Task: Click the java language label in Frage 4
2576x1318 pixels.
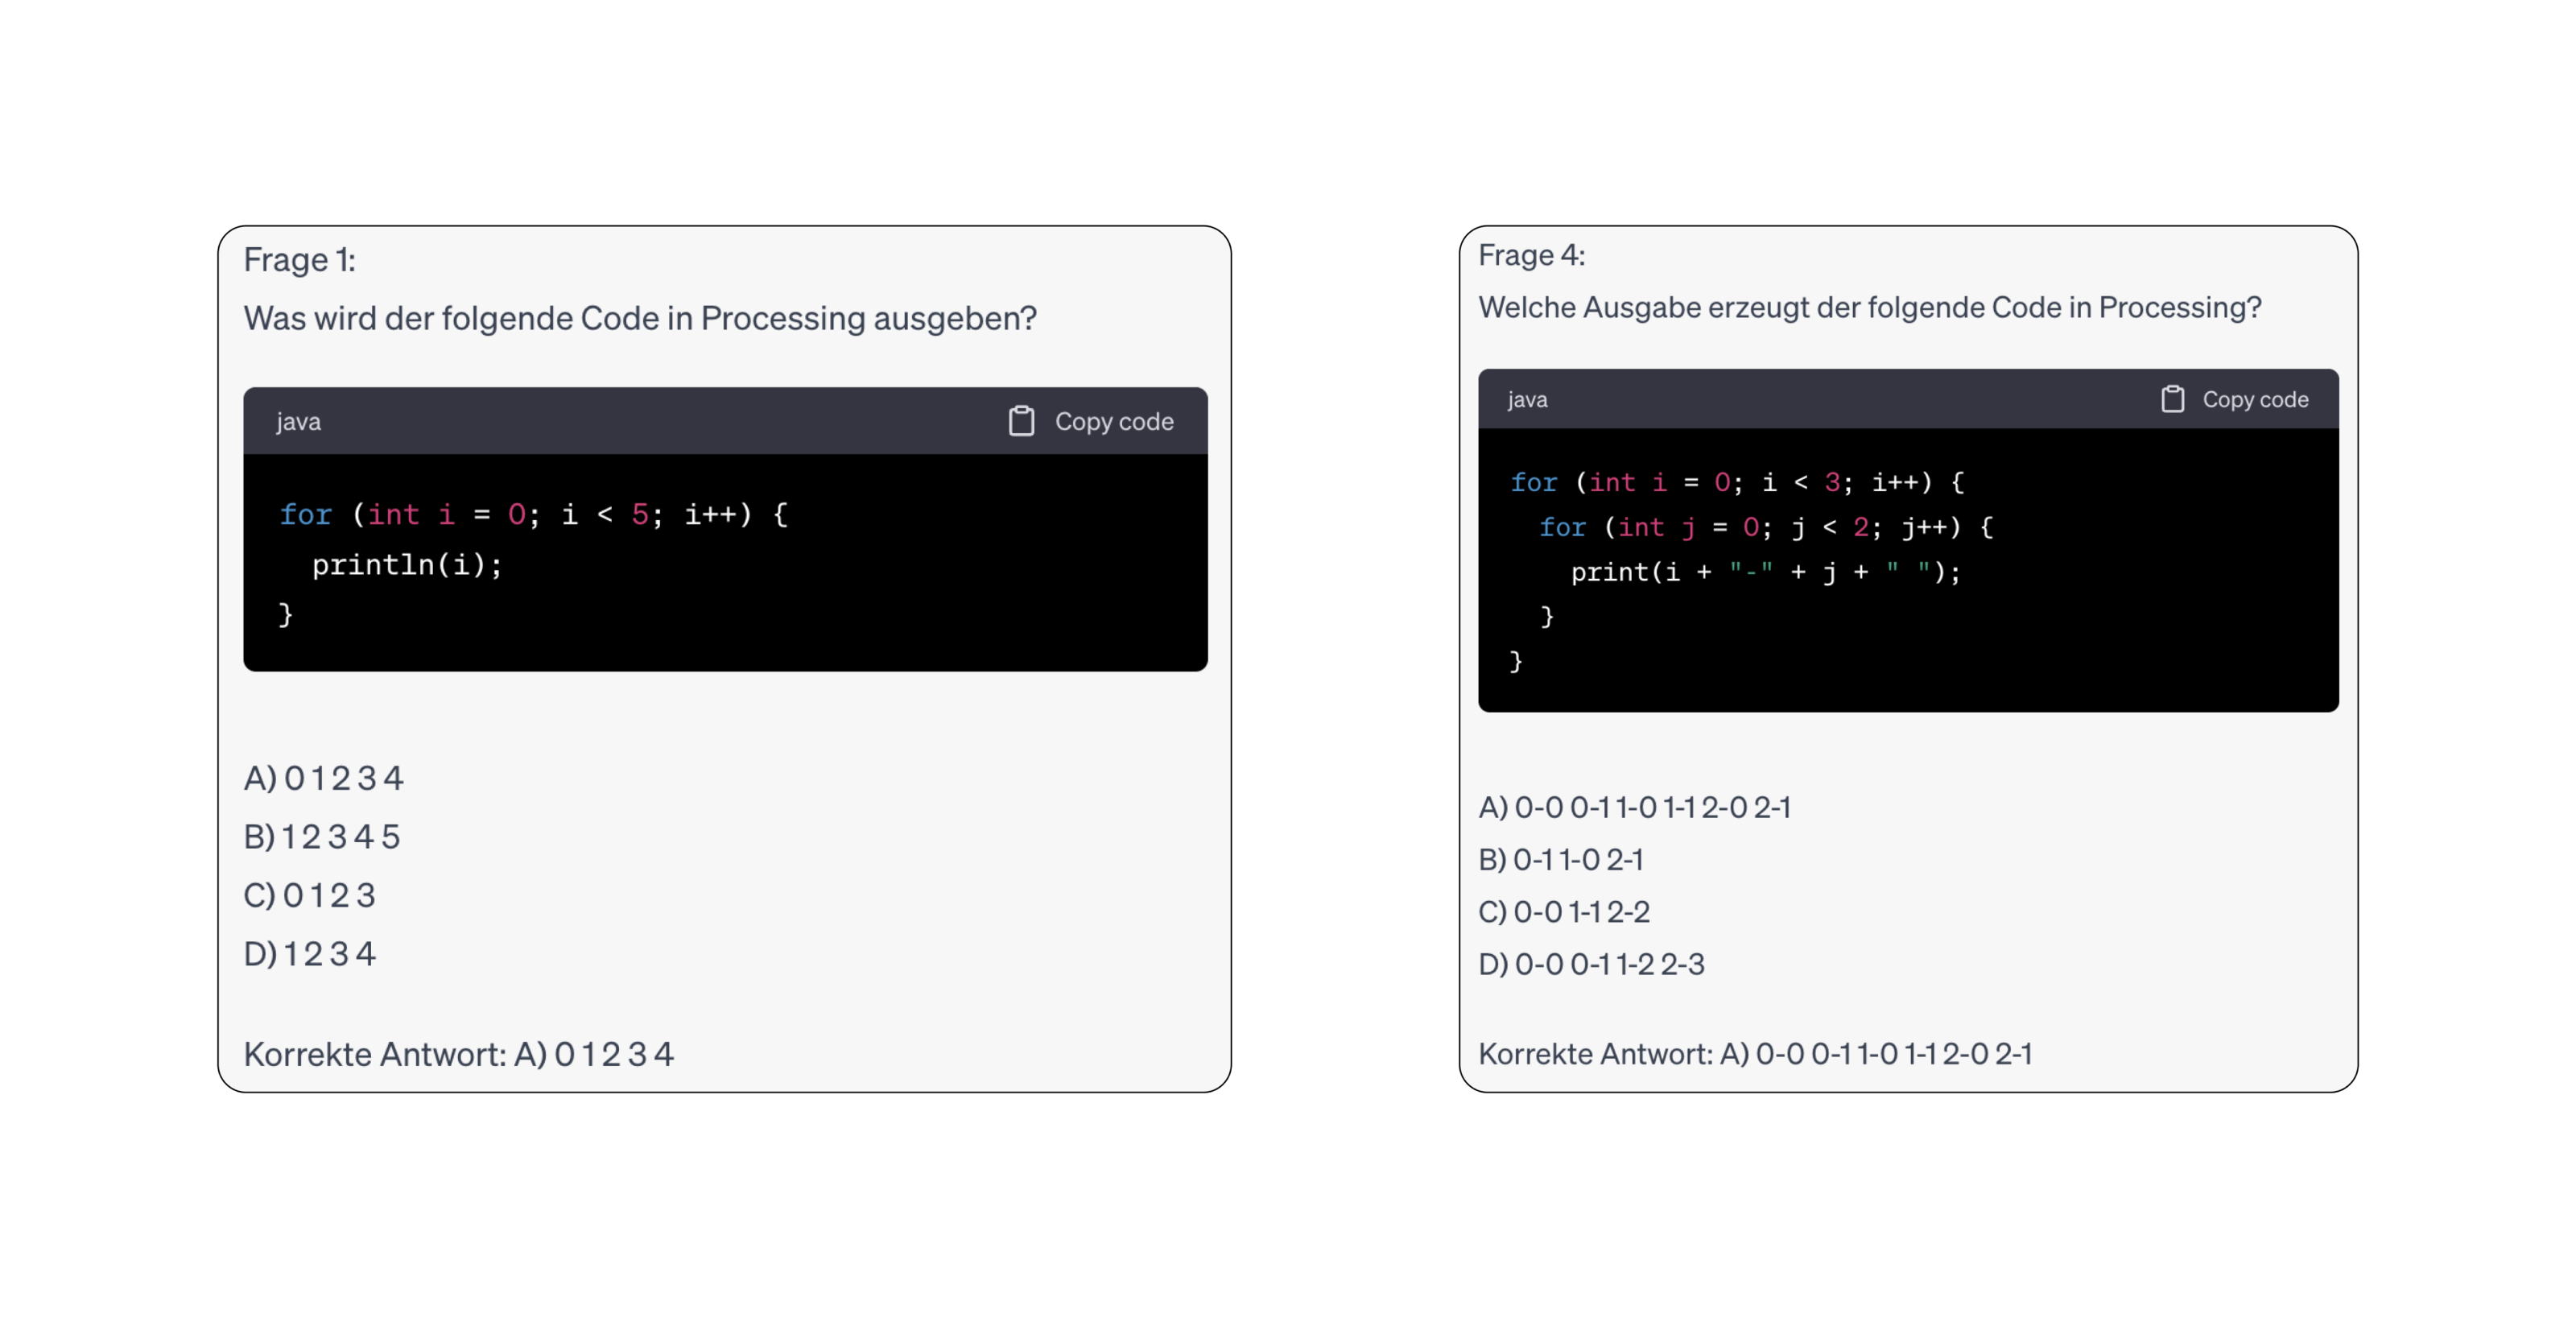Action: pyautogui.click(x=1527, y=399)
